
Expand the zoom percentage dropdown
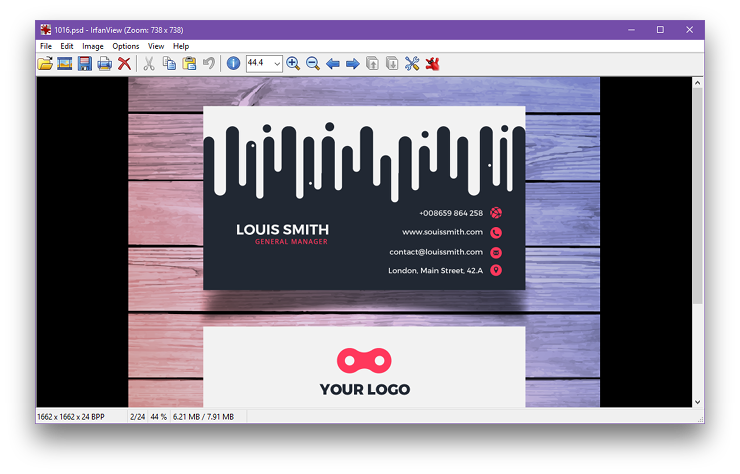coord(277,64)
